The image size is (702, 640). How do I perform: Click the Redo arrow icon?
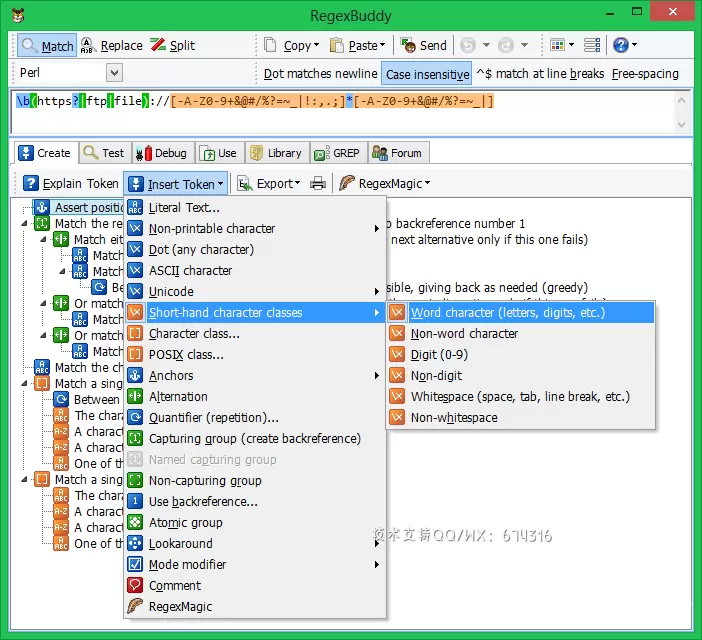point(506,45)
